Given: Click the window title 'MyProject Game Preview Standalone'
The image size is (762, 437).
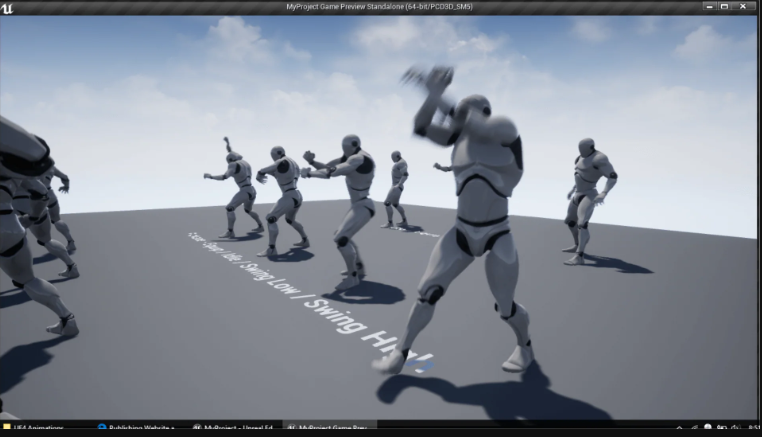Looking at the screenshot, I should click(x=380, y=7).
